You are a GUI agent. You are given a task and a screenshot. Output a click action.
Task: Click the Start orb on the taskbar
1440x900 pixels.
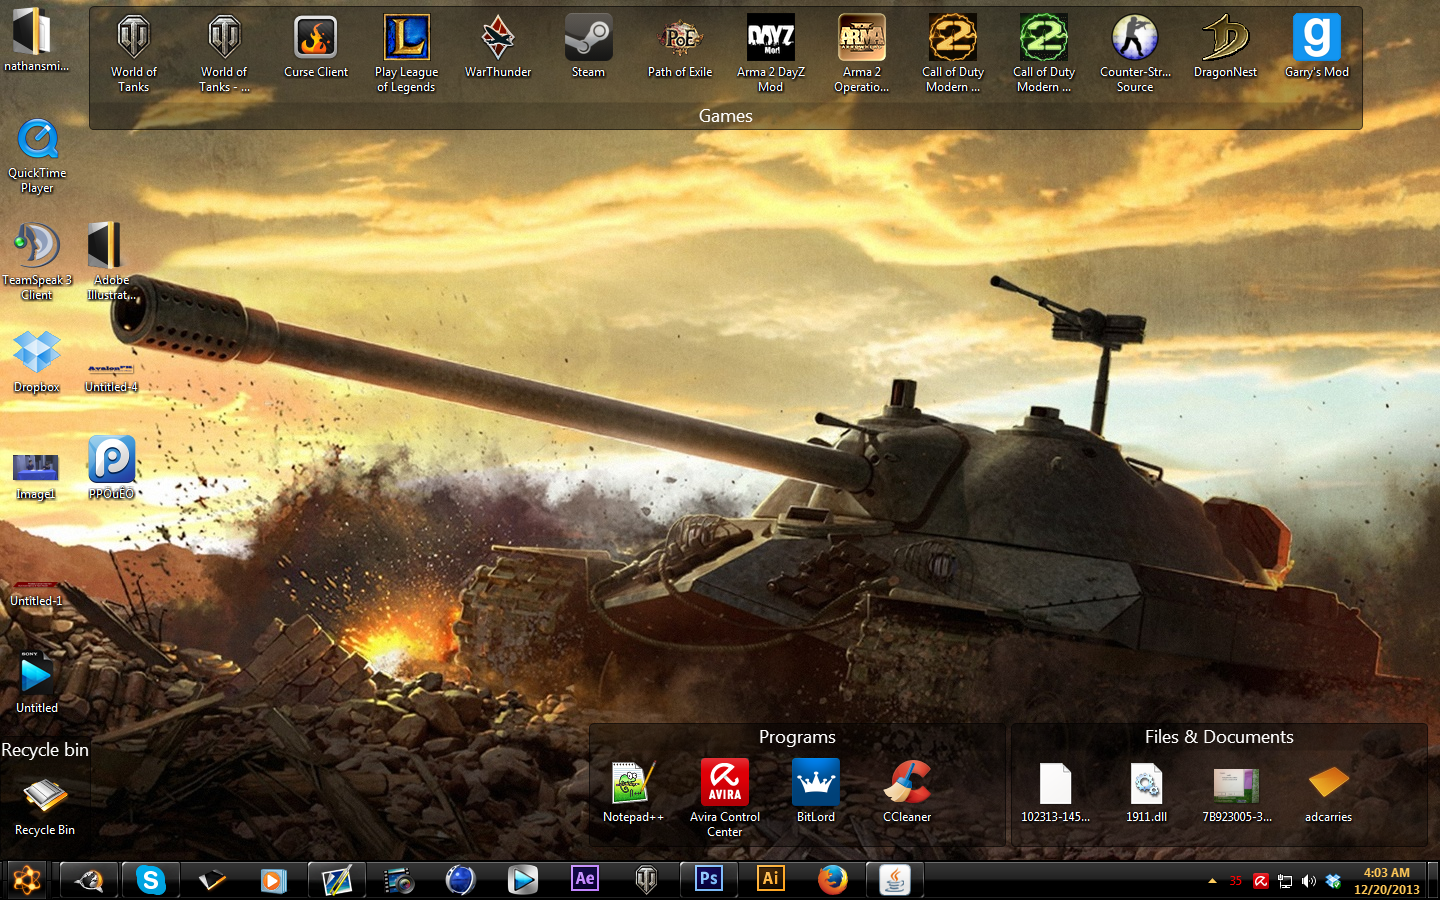coord(27,880)
